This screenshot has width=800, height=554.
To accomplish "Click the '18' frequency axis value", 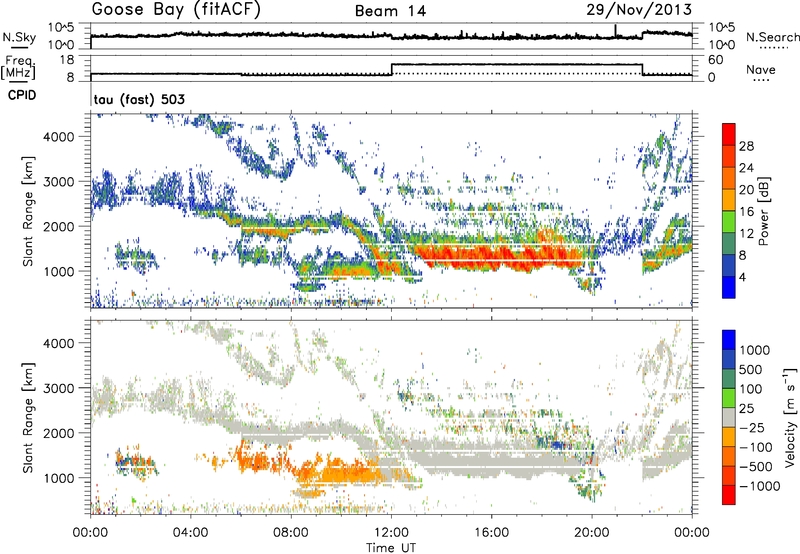I will 67,60.
